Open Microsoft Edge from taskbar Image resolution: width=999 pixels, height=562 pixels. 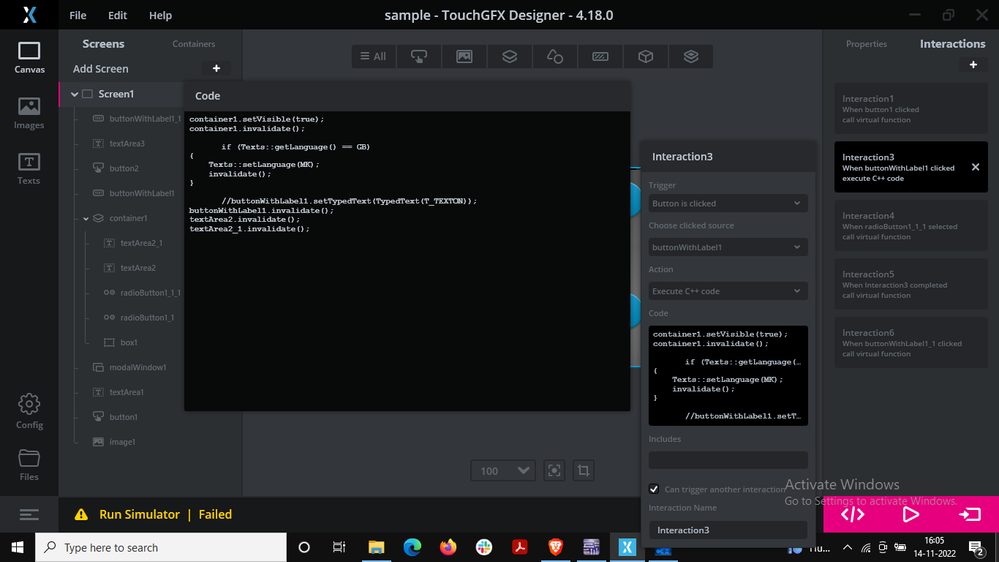tap(412, 547)
